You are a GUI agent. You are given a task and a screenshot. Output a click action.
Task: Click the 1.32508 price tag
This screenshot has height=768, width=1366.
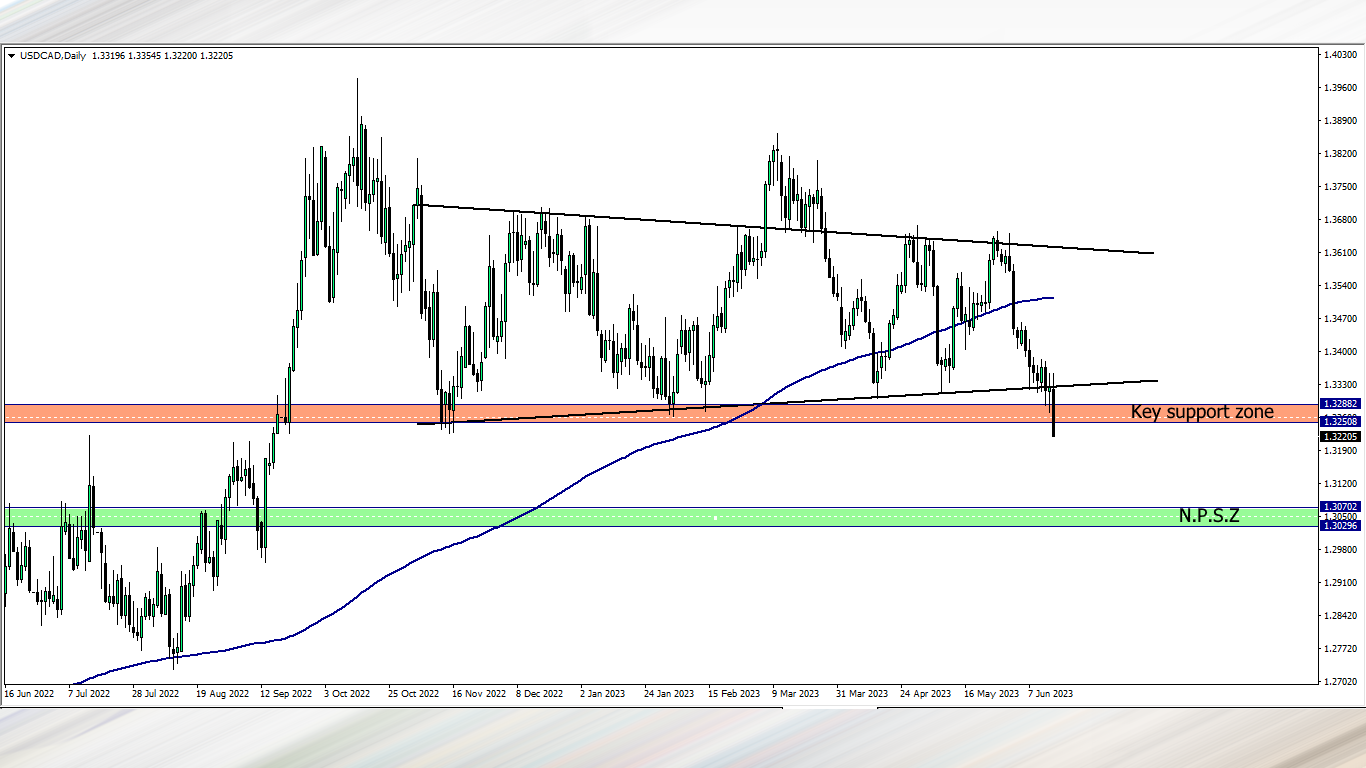coord(1339,422)
